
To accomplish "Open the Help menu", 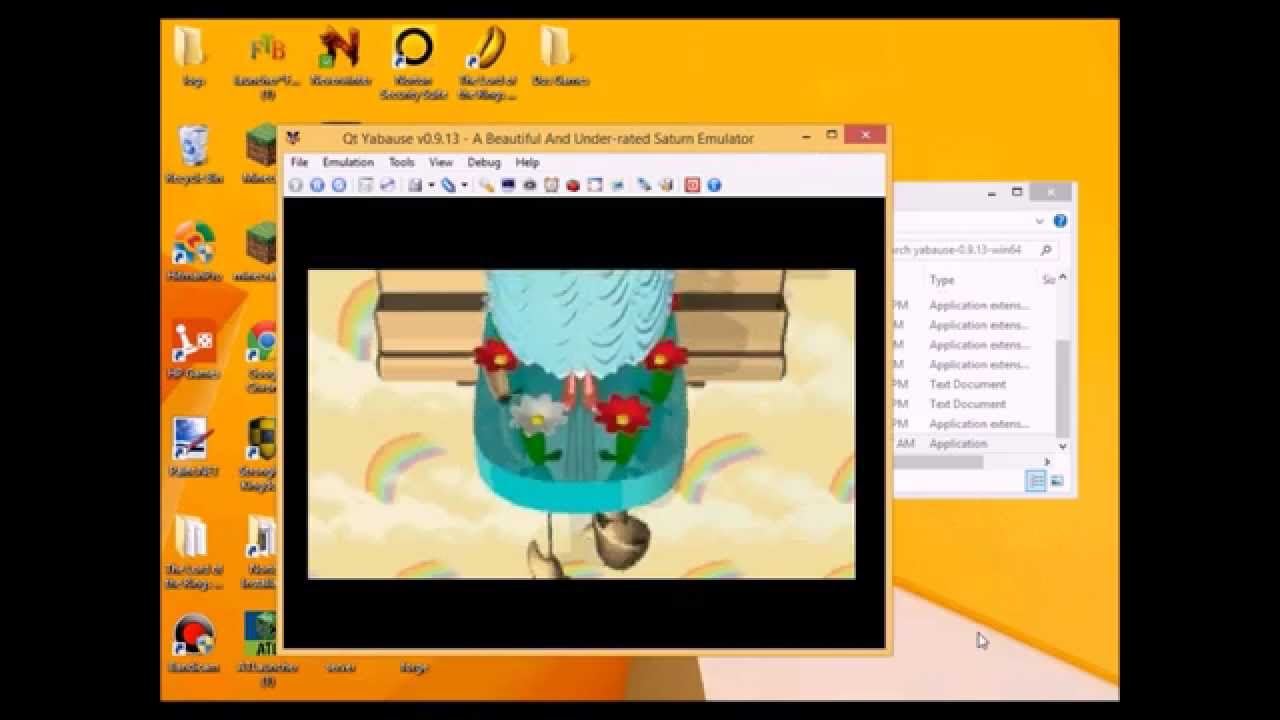I will pyautogui.click(x=527, y=162).
